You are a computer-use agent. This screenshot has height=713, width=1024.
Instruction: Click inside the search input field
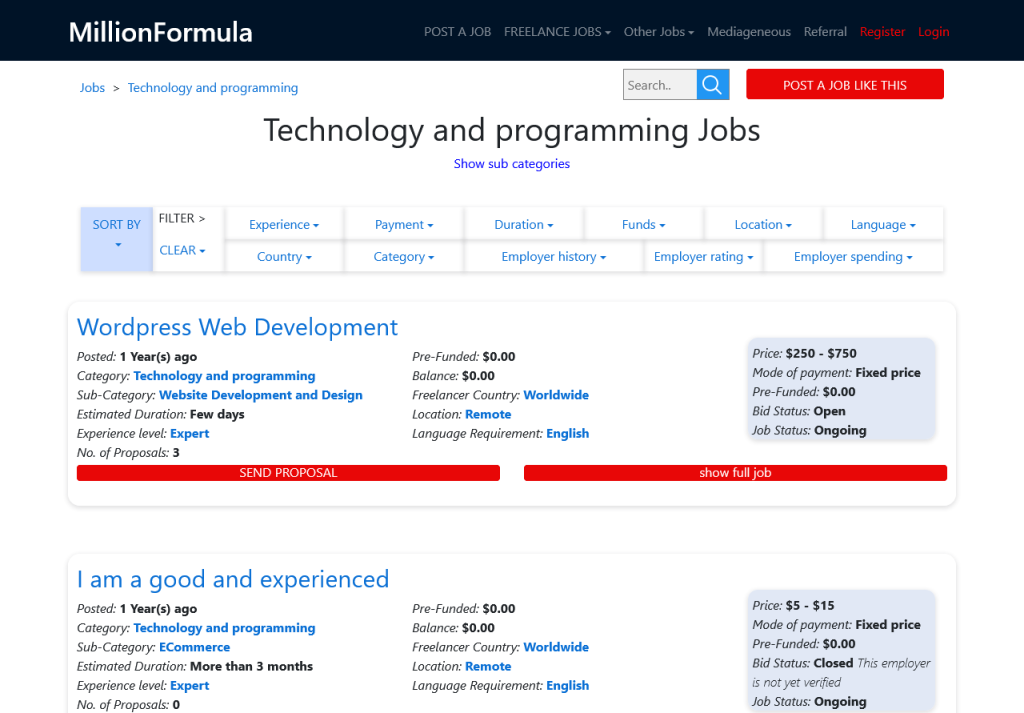pos(659,84)
